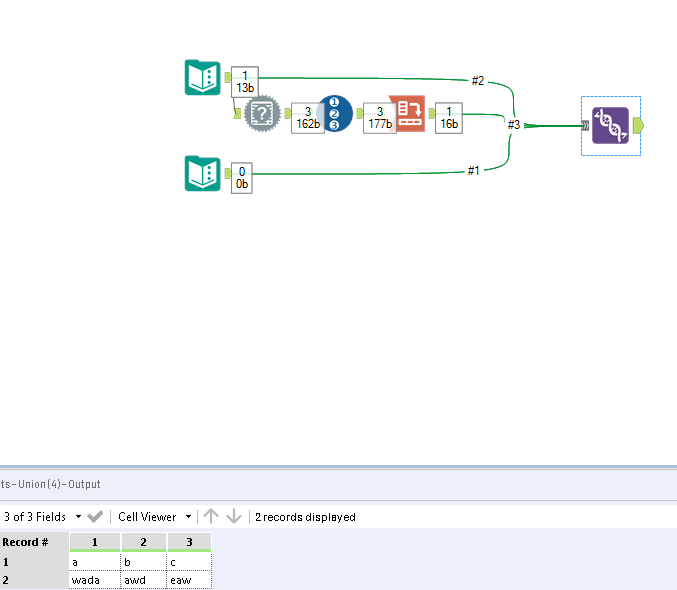This screenshot has width=677, height=590.
Task: Select connection labeled #2
Action: 478,81
